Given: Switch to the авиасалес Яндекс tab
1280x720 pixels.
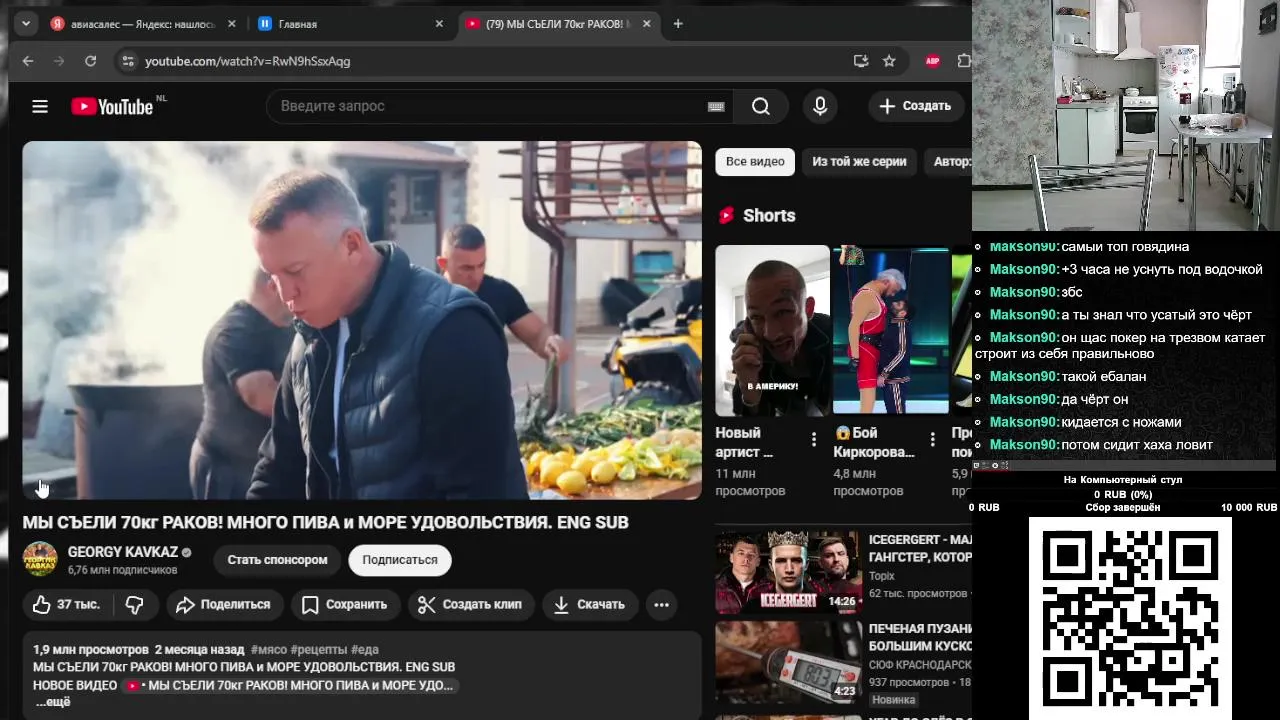Looking at the screenshot, I should click(x=144, y=24).
